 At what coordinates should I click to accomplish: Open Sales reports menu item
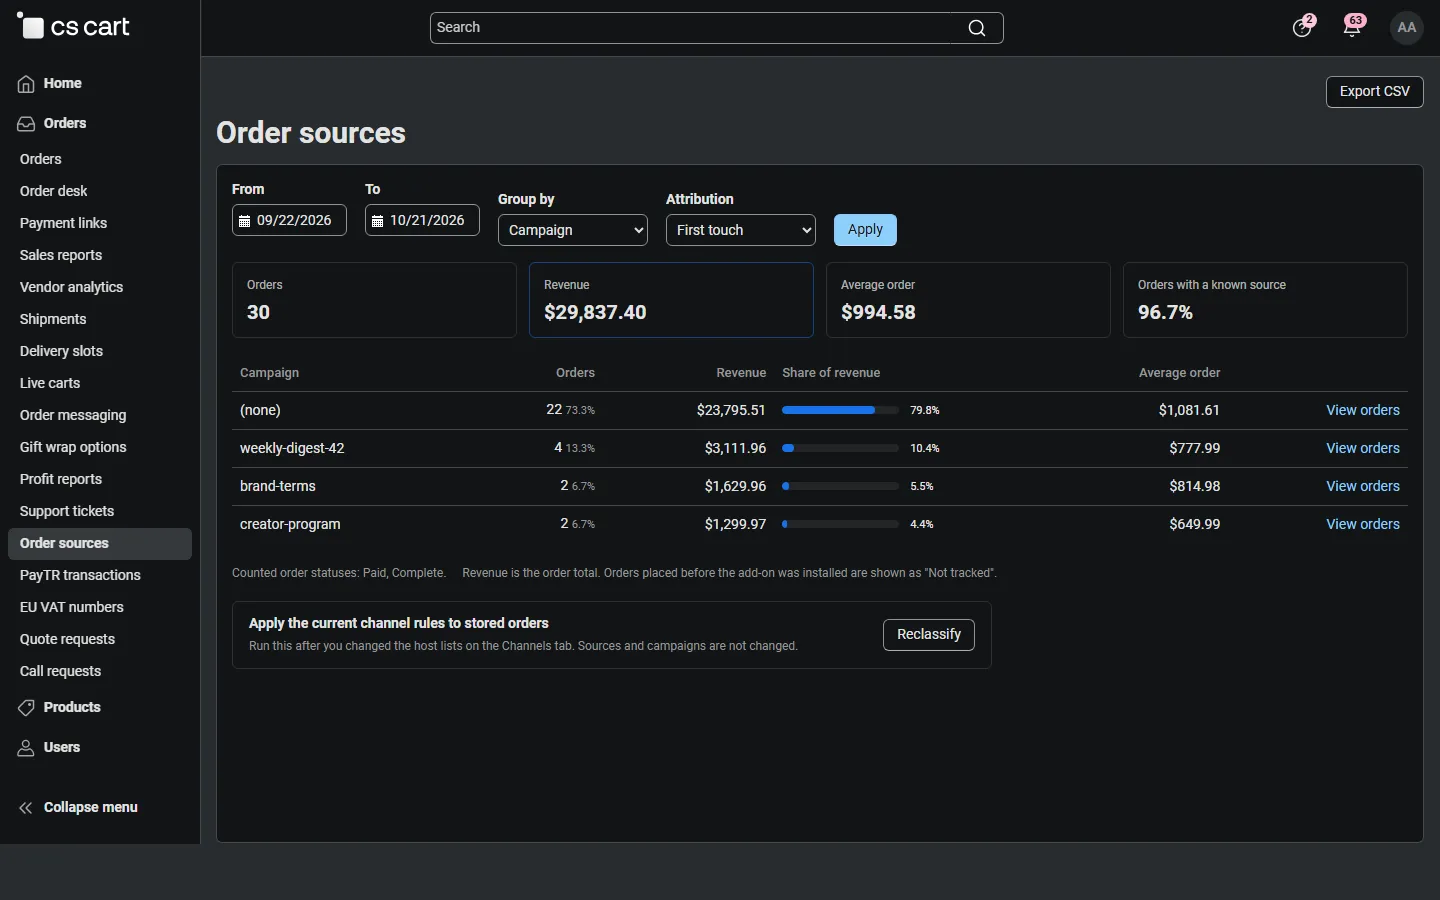pyautogui.click(x=61, y=255)
